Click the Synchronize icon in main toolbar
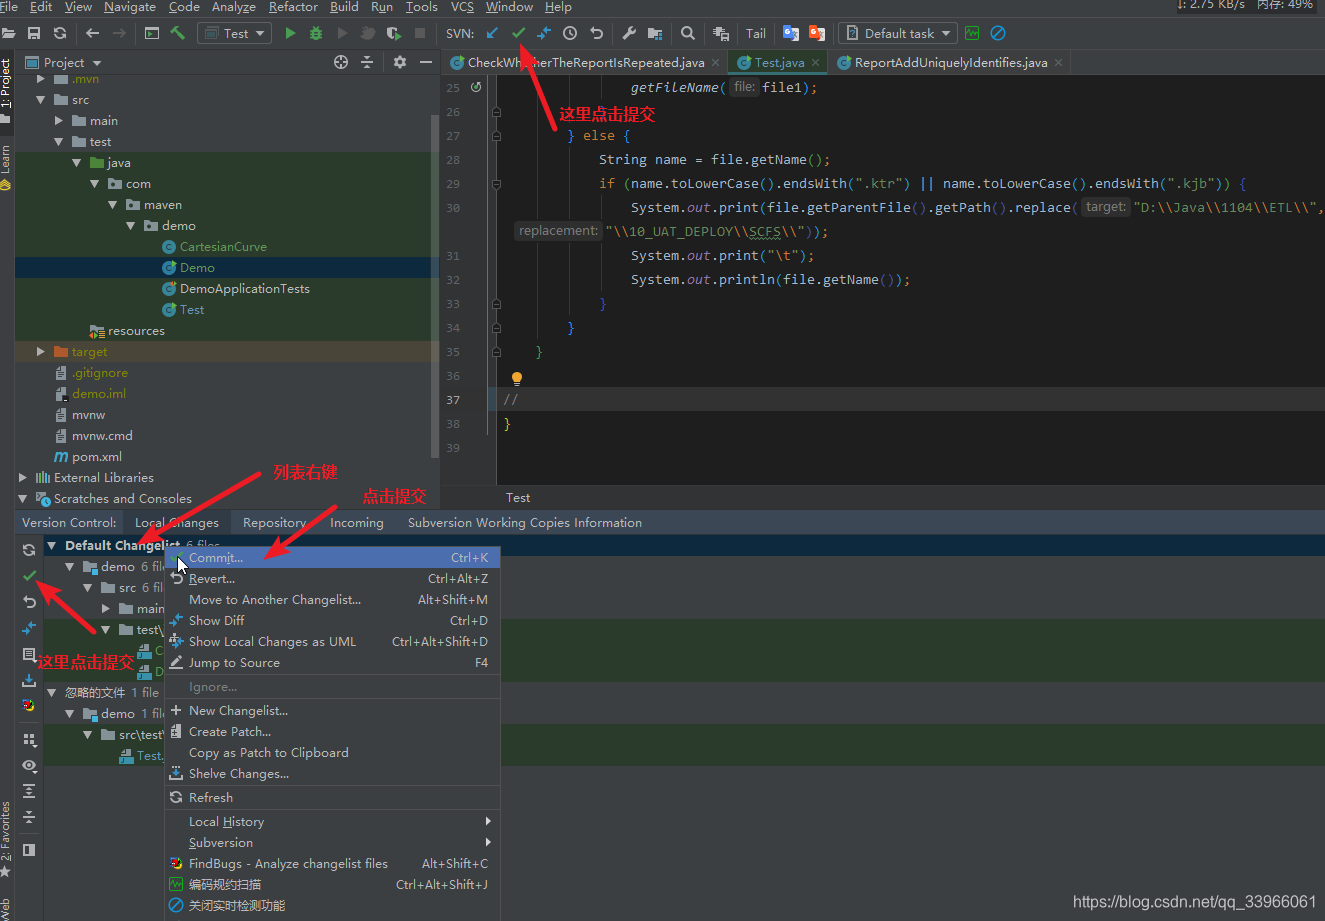1325x921 pixels. [60, 33]
